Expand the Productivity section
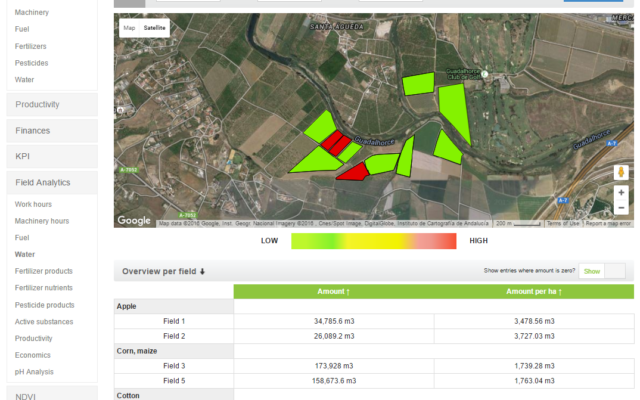Image resolution: width=640 pixels, height=400 pixels. coord(52,104)
